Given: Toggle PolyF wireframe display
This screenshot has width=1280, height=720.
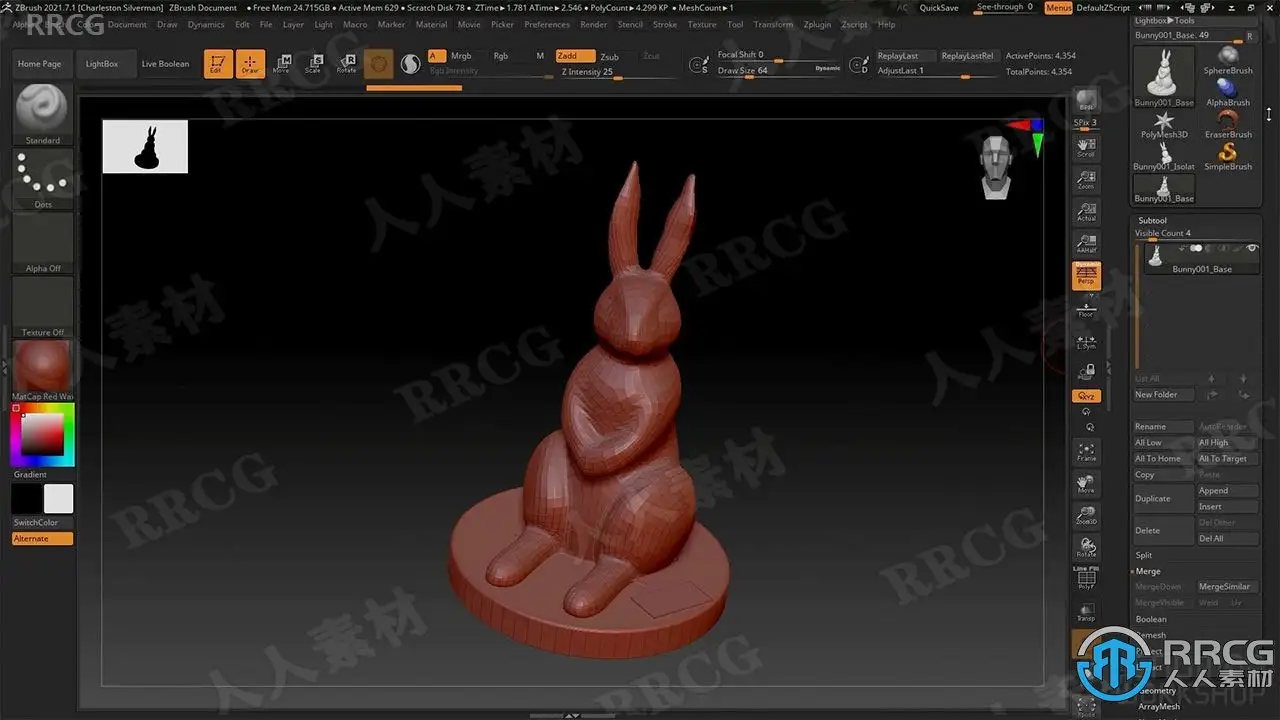Looking at the screenshot, I should 1086,579.
